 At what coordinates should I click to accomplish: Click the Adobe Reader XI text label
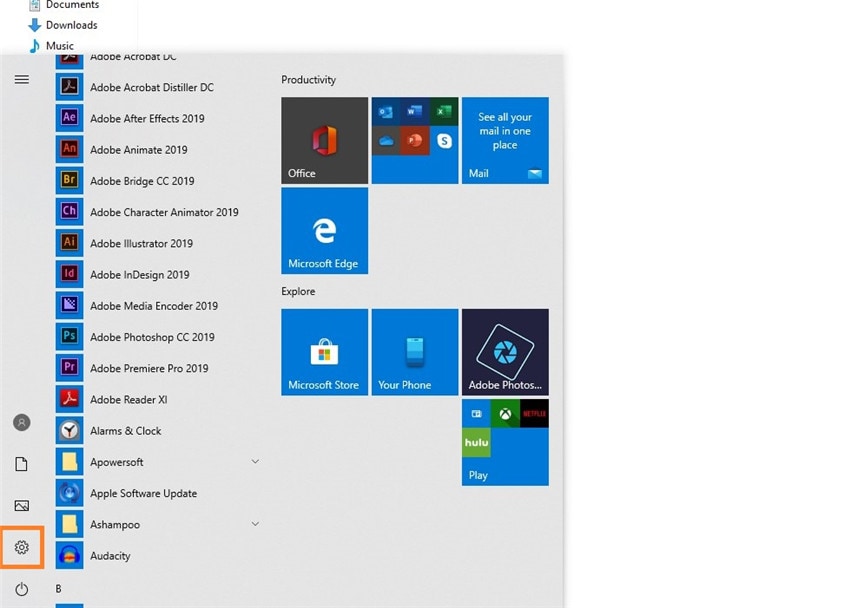click(128, 400)
